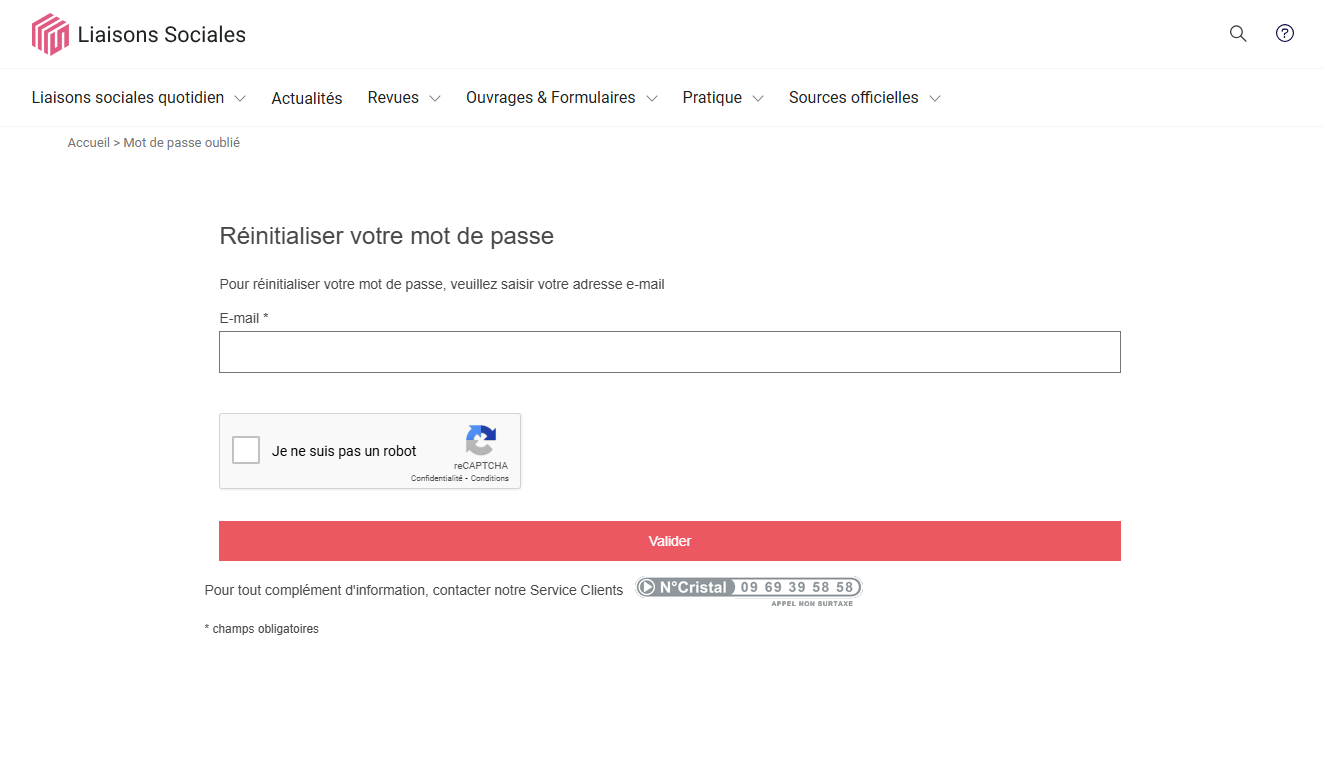Open the reCAPTCHA 'Conditions' link
This screenshot has height=763, width=1324.
pyautogui.click(x=489, y=478)
